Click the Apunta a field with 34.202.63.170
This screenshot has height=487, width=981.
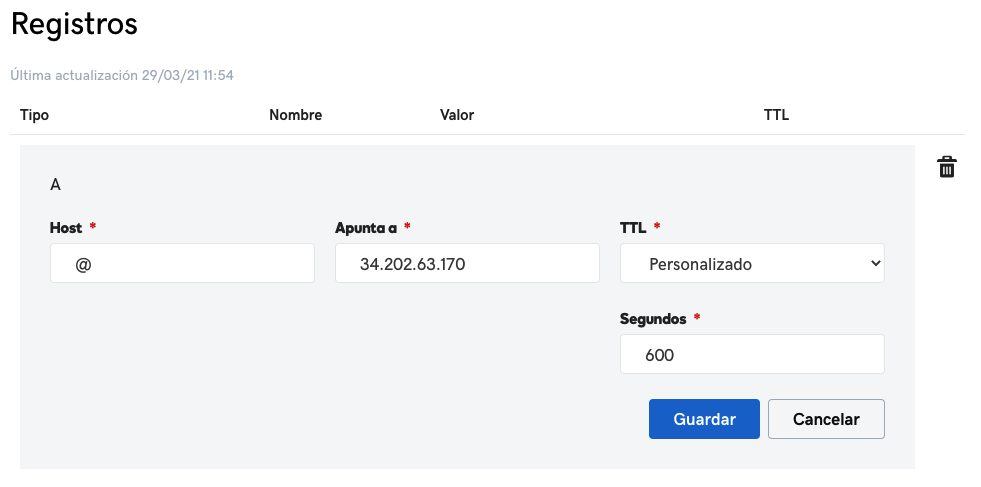coord(467,264)
